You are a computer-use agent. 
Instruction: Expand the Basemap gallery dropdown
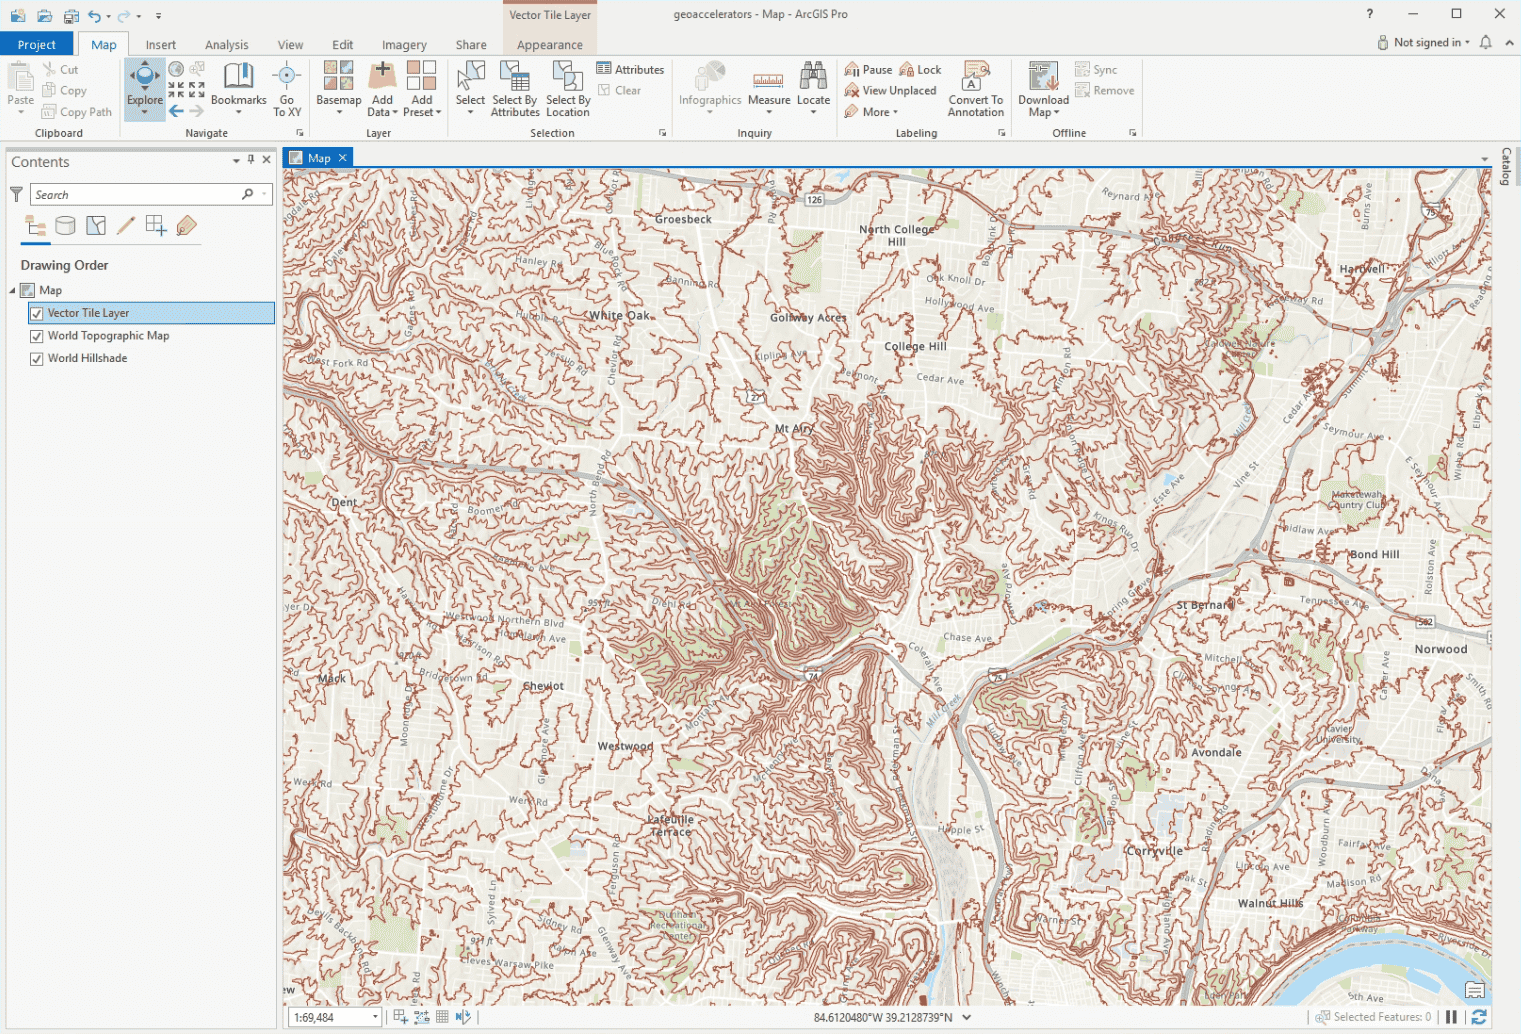coord(338,112)
